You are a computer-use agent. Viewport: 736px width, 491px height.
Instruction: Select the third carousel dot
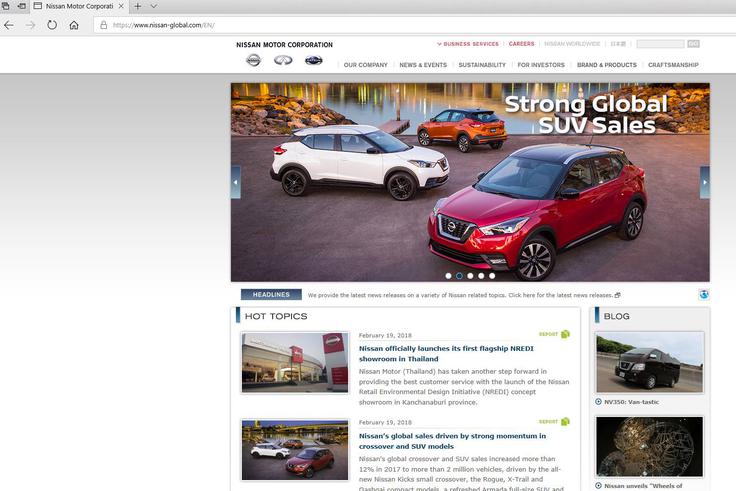(470, 276)
